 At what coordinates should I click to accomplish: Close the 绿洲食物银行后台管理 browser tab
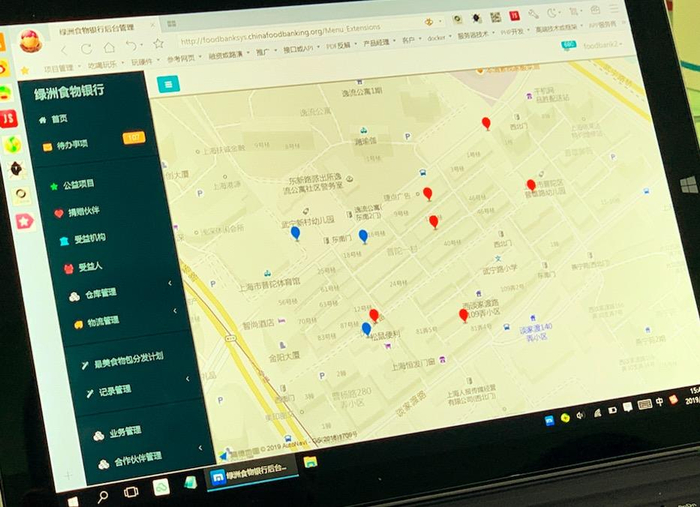pyautogui.click(x=153, y=25)
